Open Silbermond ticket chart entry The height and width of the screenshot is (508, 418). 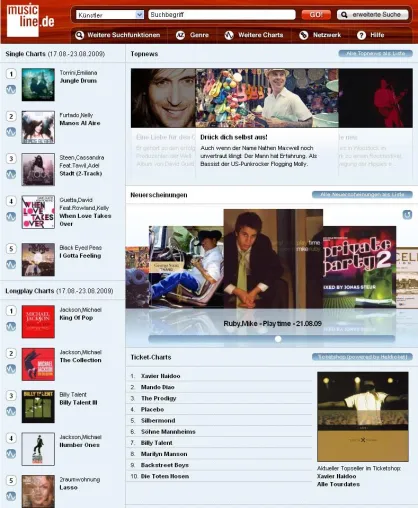[x=158, y=421]
